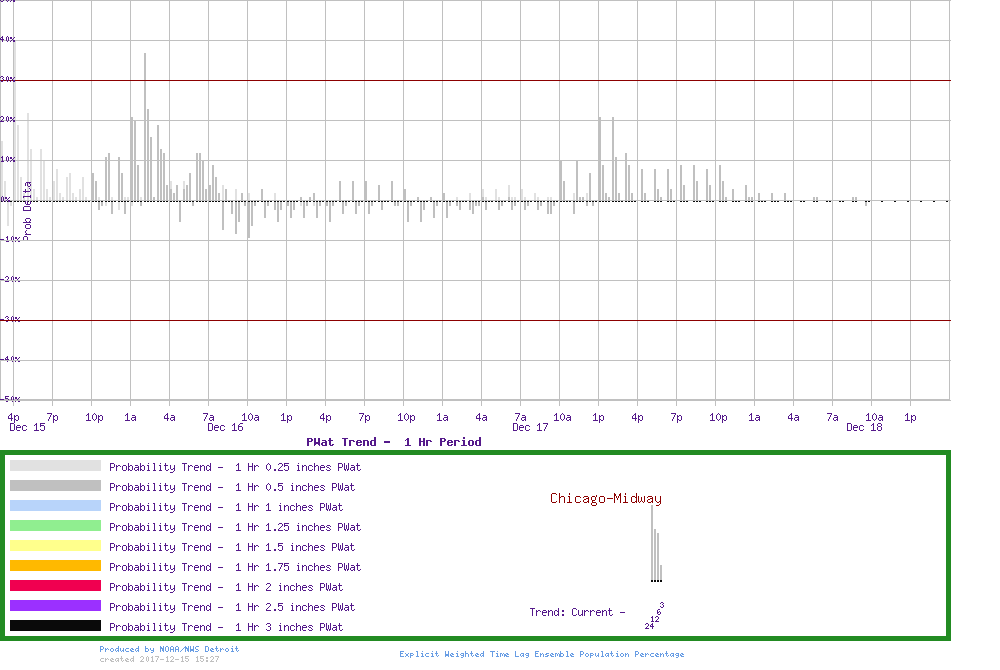Image resolution: width=1000 pixels, height=670 pixels.
Task: Click the mini trend bars under Chicago-Midway
Action: point(656,545)
